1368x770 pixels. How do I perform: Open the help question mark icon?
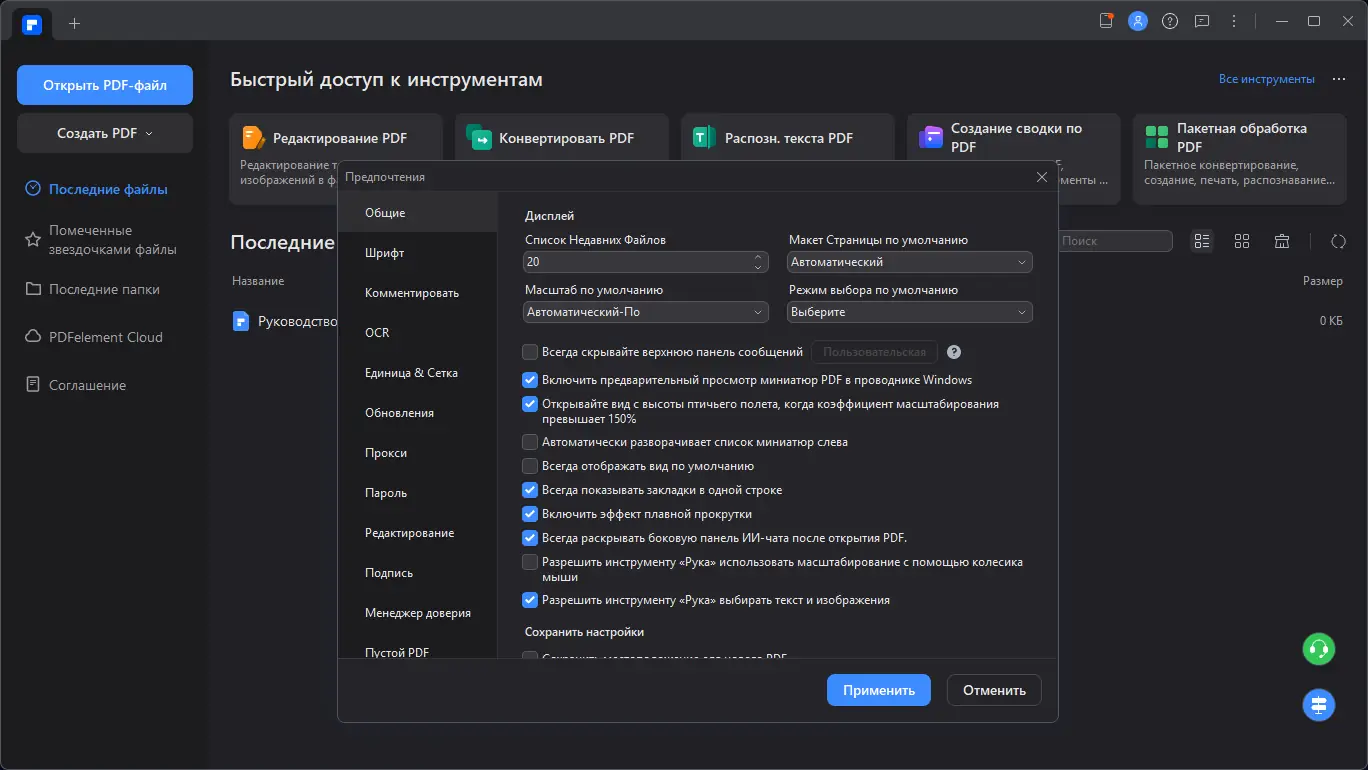[x=1170, y=21]
